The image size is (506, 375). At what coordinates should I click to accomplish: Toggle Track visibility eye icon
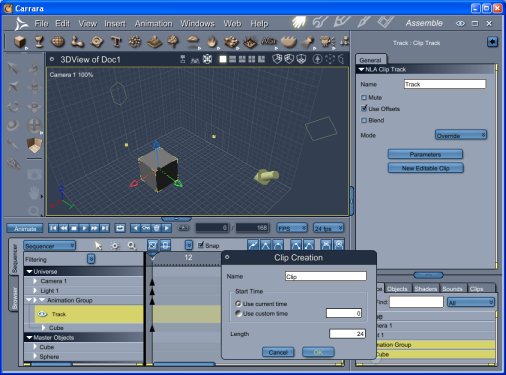(42, 314)
